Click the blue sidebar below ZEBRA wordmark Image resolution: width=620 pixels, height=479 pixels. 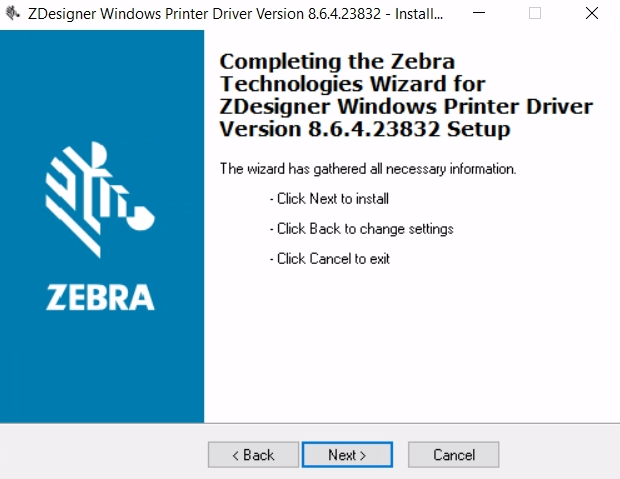pos(102,368)
